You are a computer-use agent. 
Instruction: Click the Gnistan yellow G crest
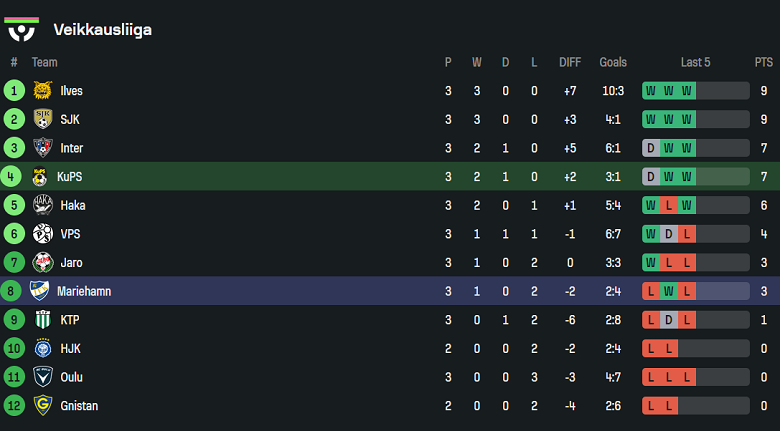click(43, 406)
